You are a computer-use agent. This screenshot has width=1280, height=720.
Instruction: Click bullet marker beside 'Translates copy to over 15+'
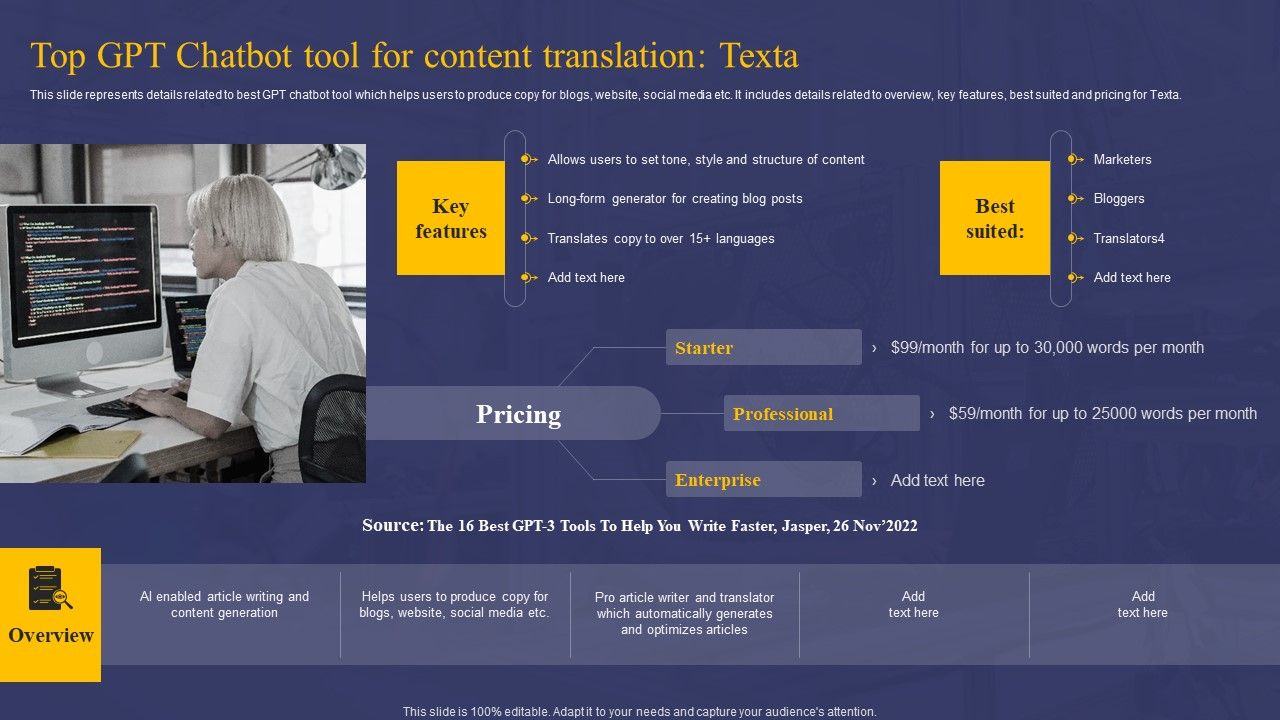pos(529,238)
